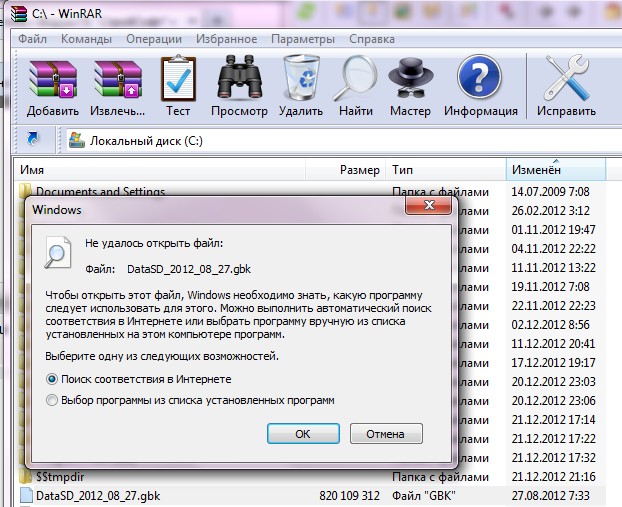Open the Параметры menu

point(303,39)
